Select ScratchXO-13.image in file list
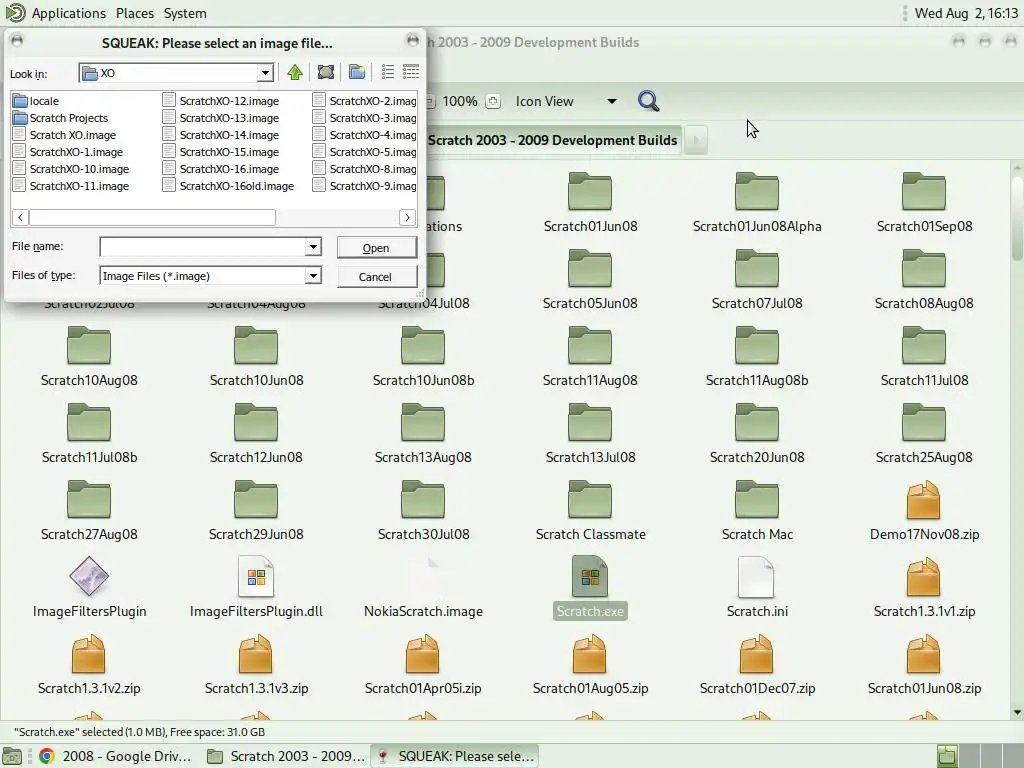Screen dimensions: 1024x768 tap(222, 118)
